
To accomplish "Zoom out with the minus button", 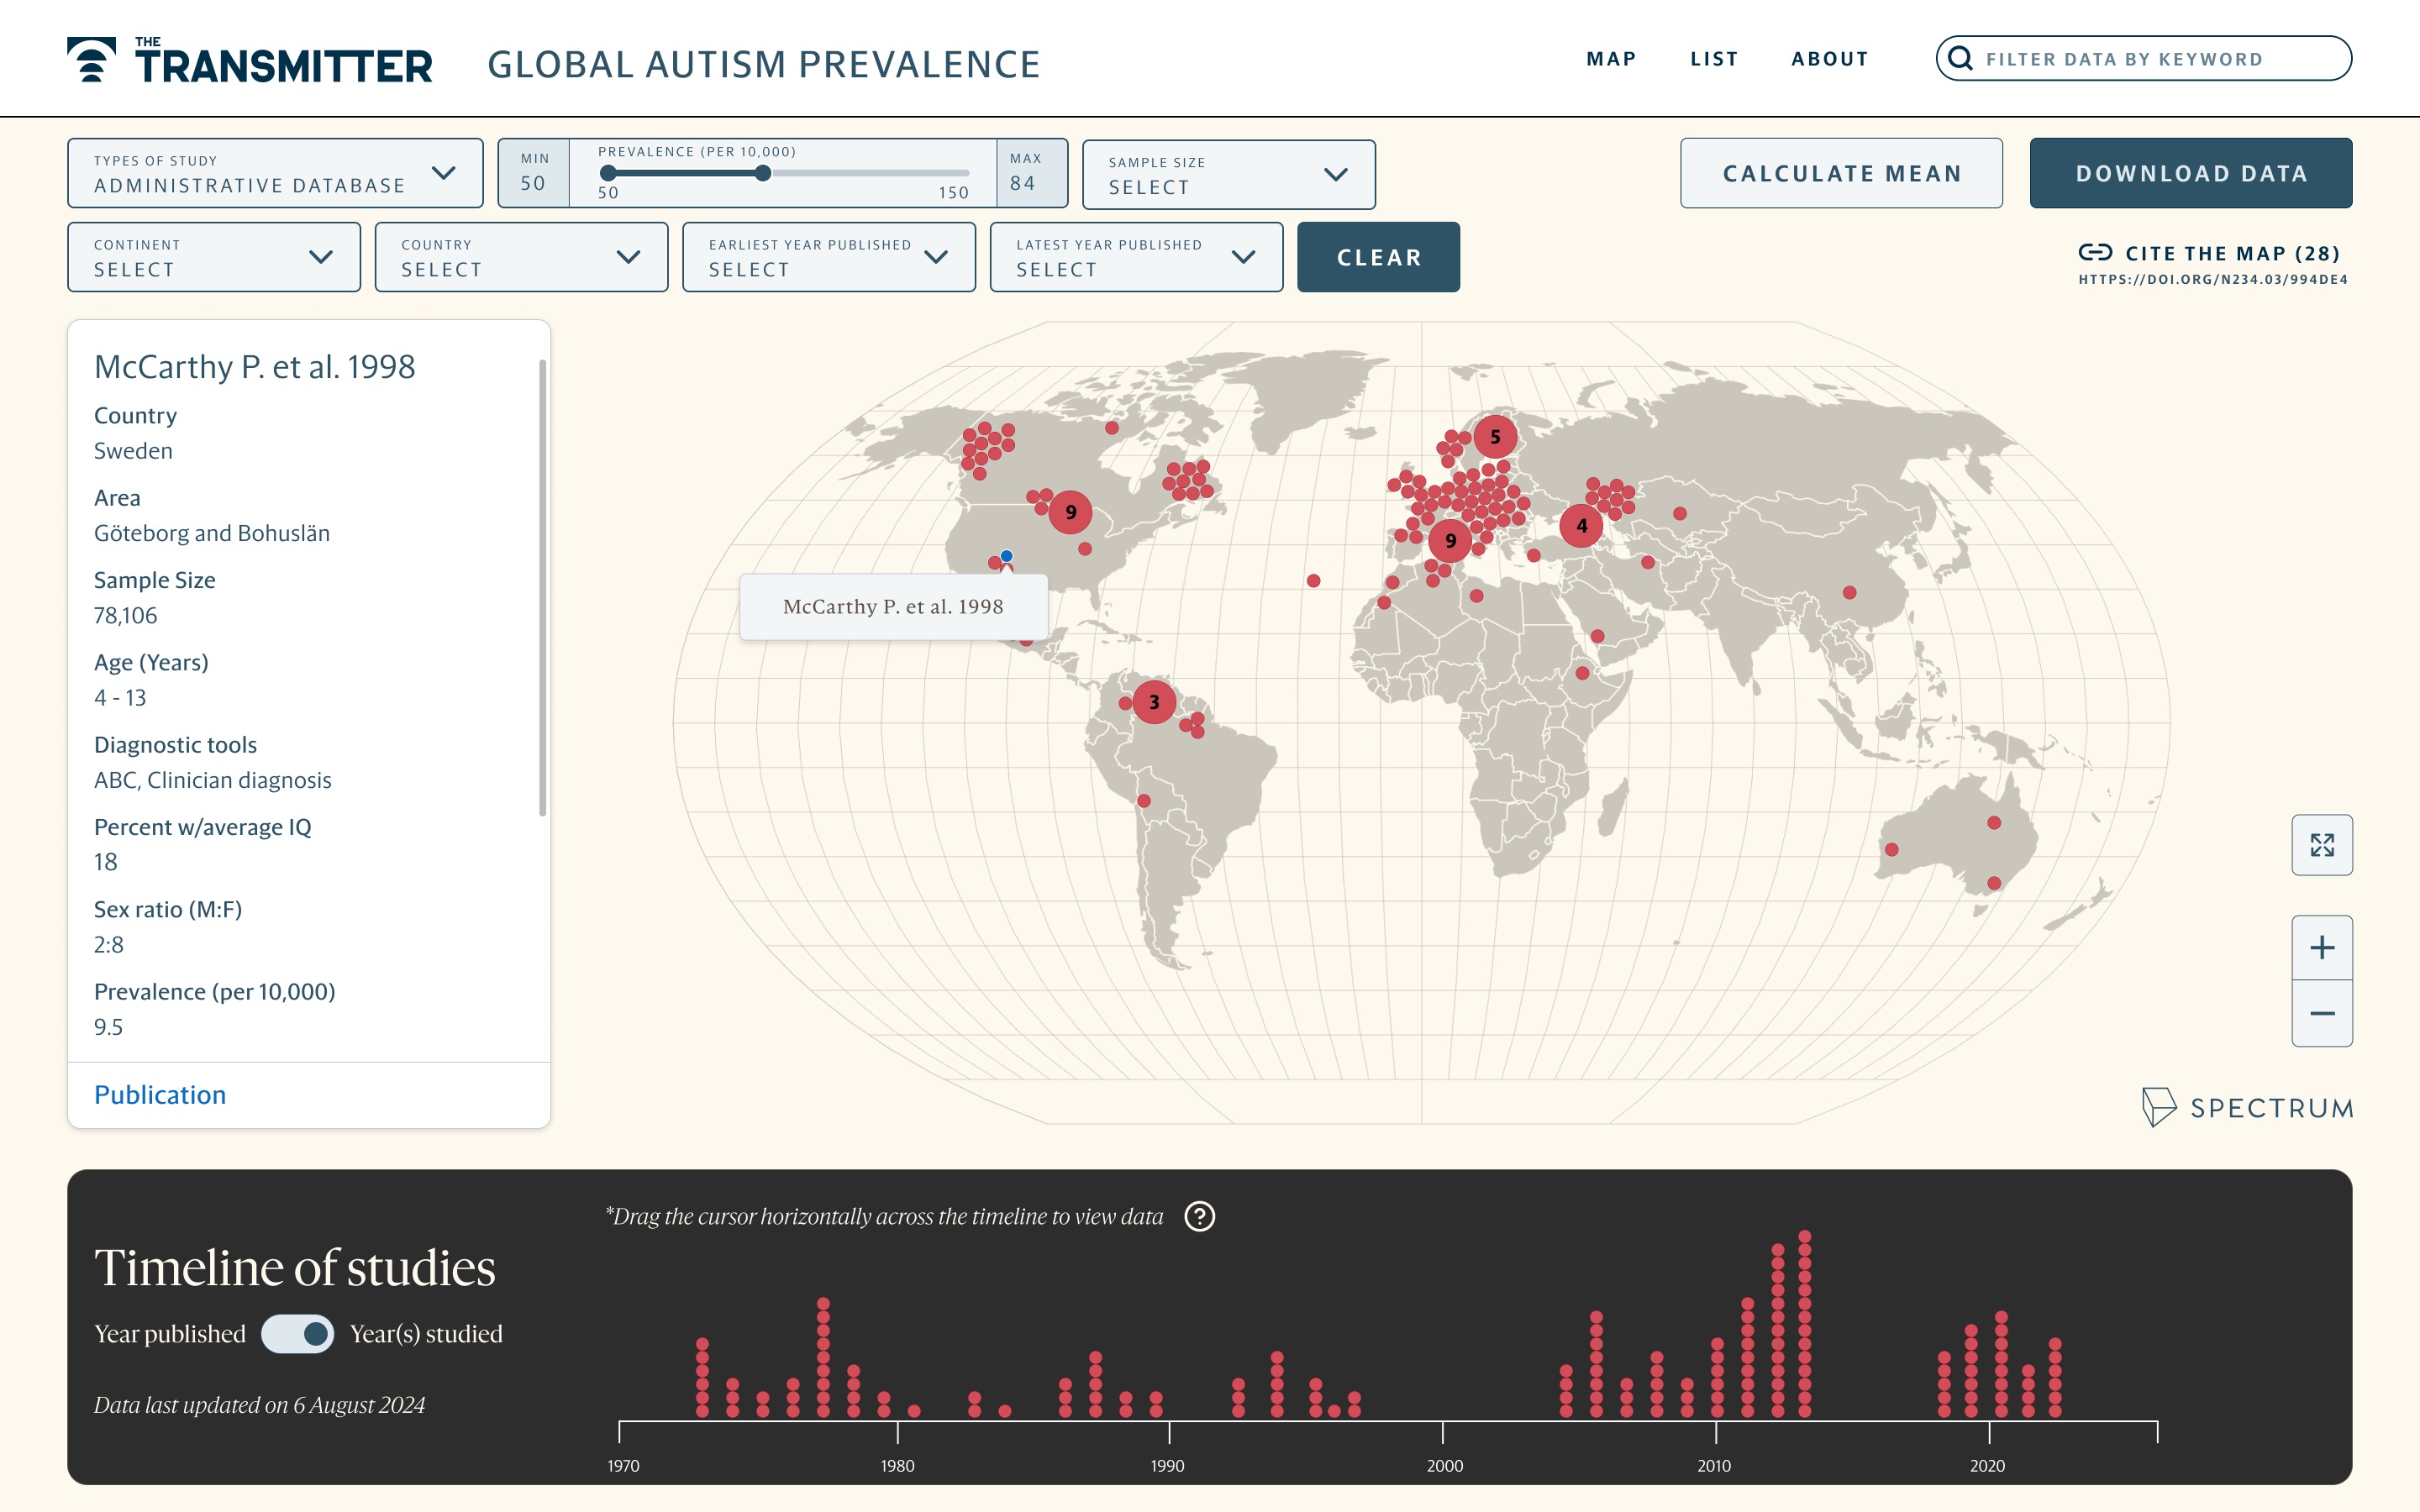I will point(2321,1013).
